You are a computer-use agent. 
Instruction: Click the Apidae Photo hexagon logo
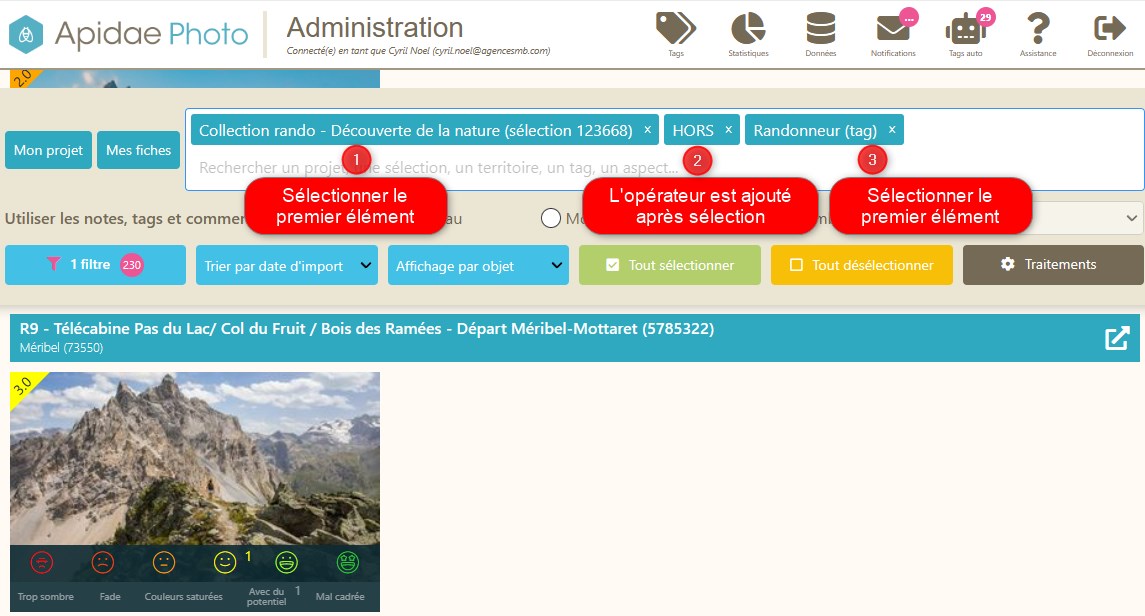tap(26, 34)
